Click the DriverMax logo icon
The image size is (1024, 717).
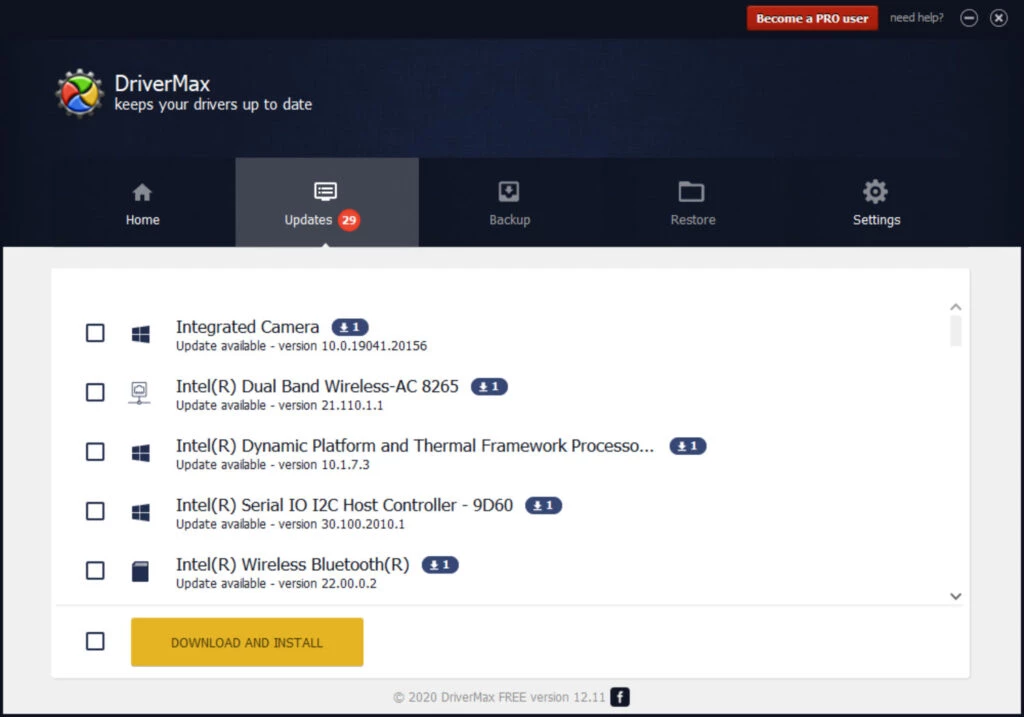pos(80,94)
